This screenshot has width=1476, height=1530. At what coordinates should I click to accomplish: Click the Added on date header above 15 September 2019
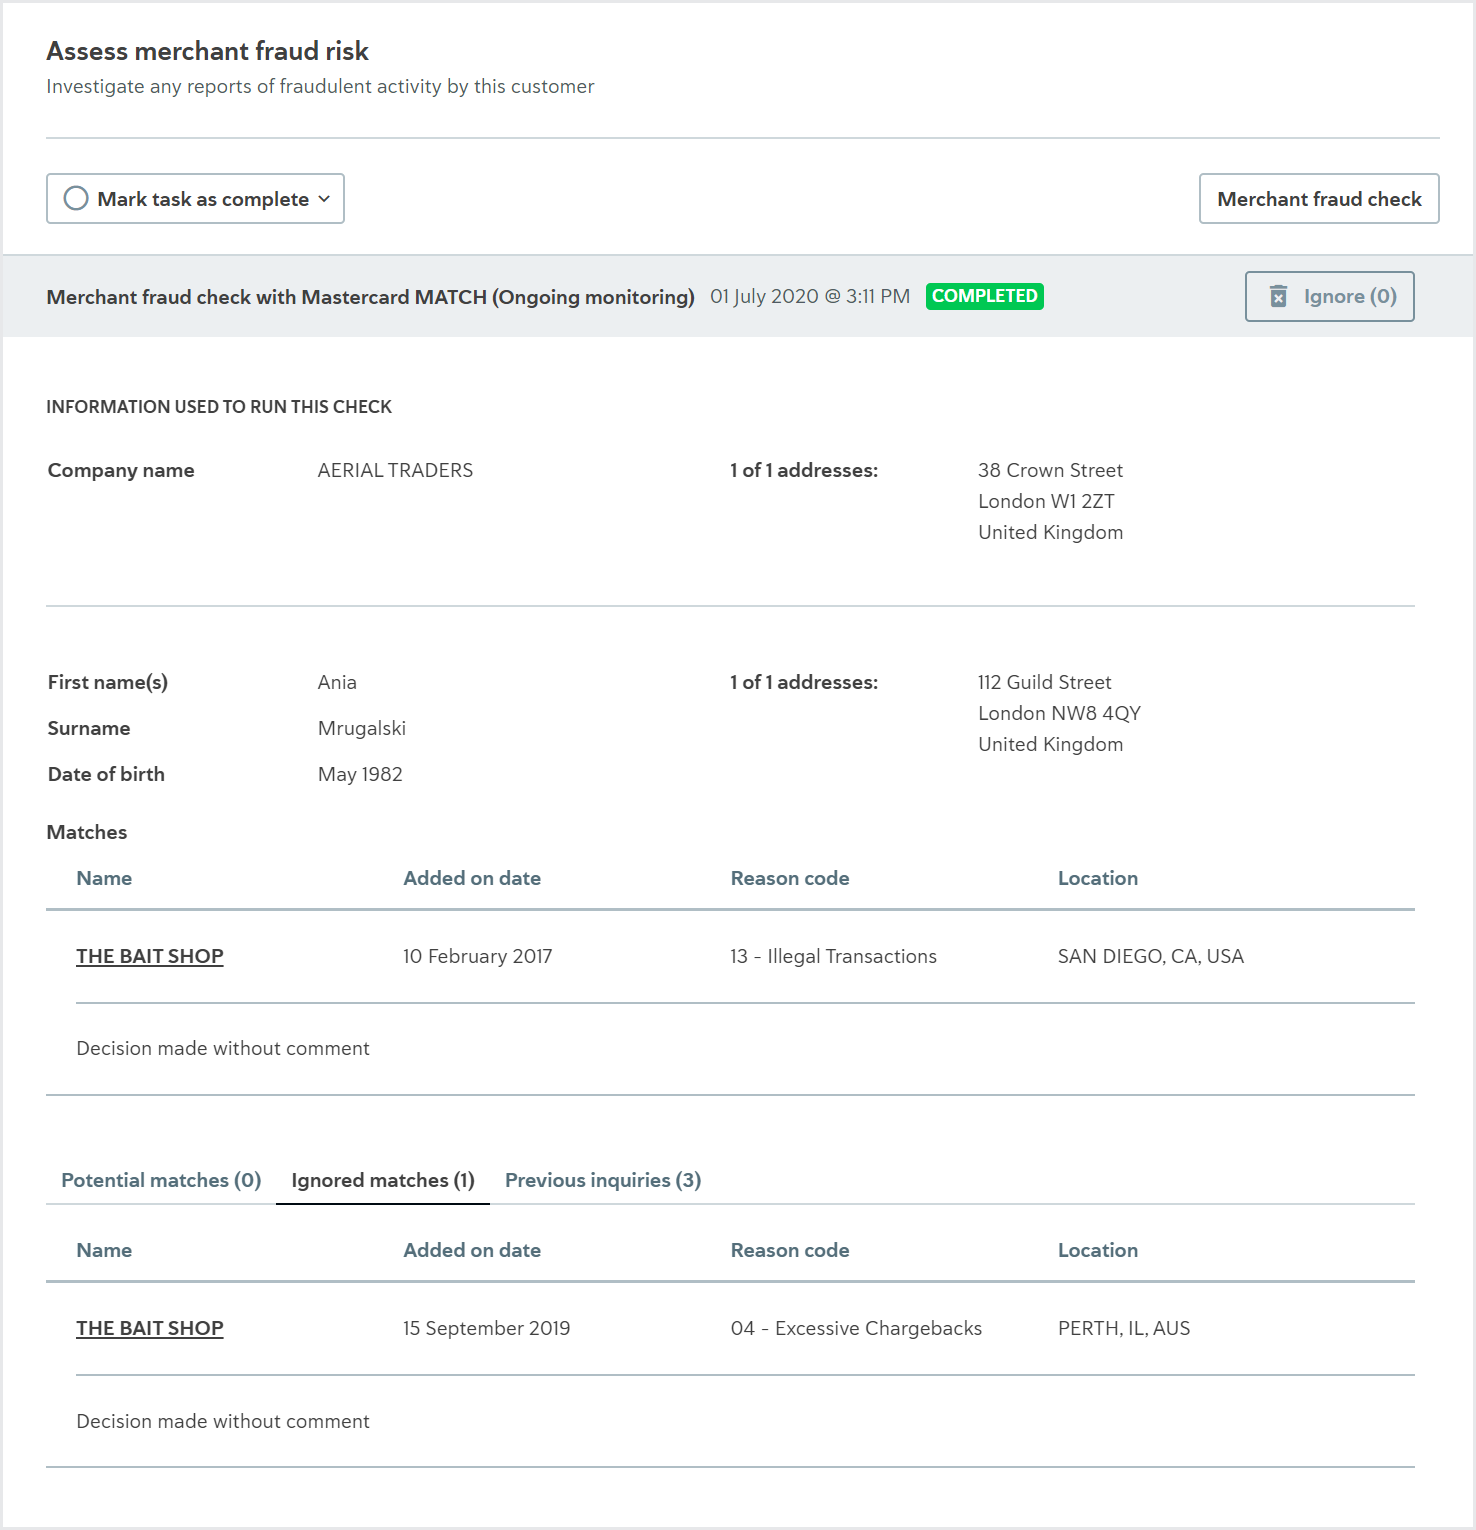coord(472,1250)
